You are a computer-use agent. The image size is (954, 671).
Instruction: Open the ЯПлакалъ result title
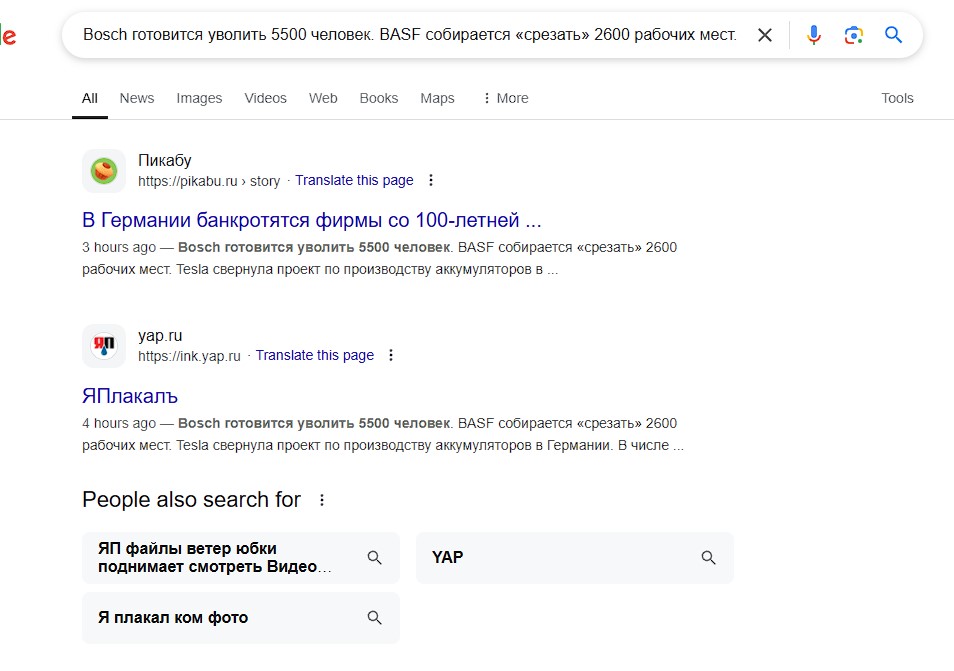[x=130, y=397]
